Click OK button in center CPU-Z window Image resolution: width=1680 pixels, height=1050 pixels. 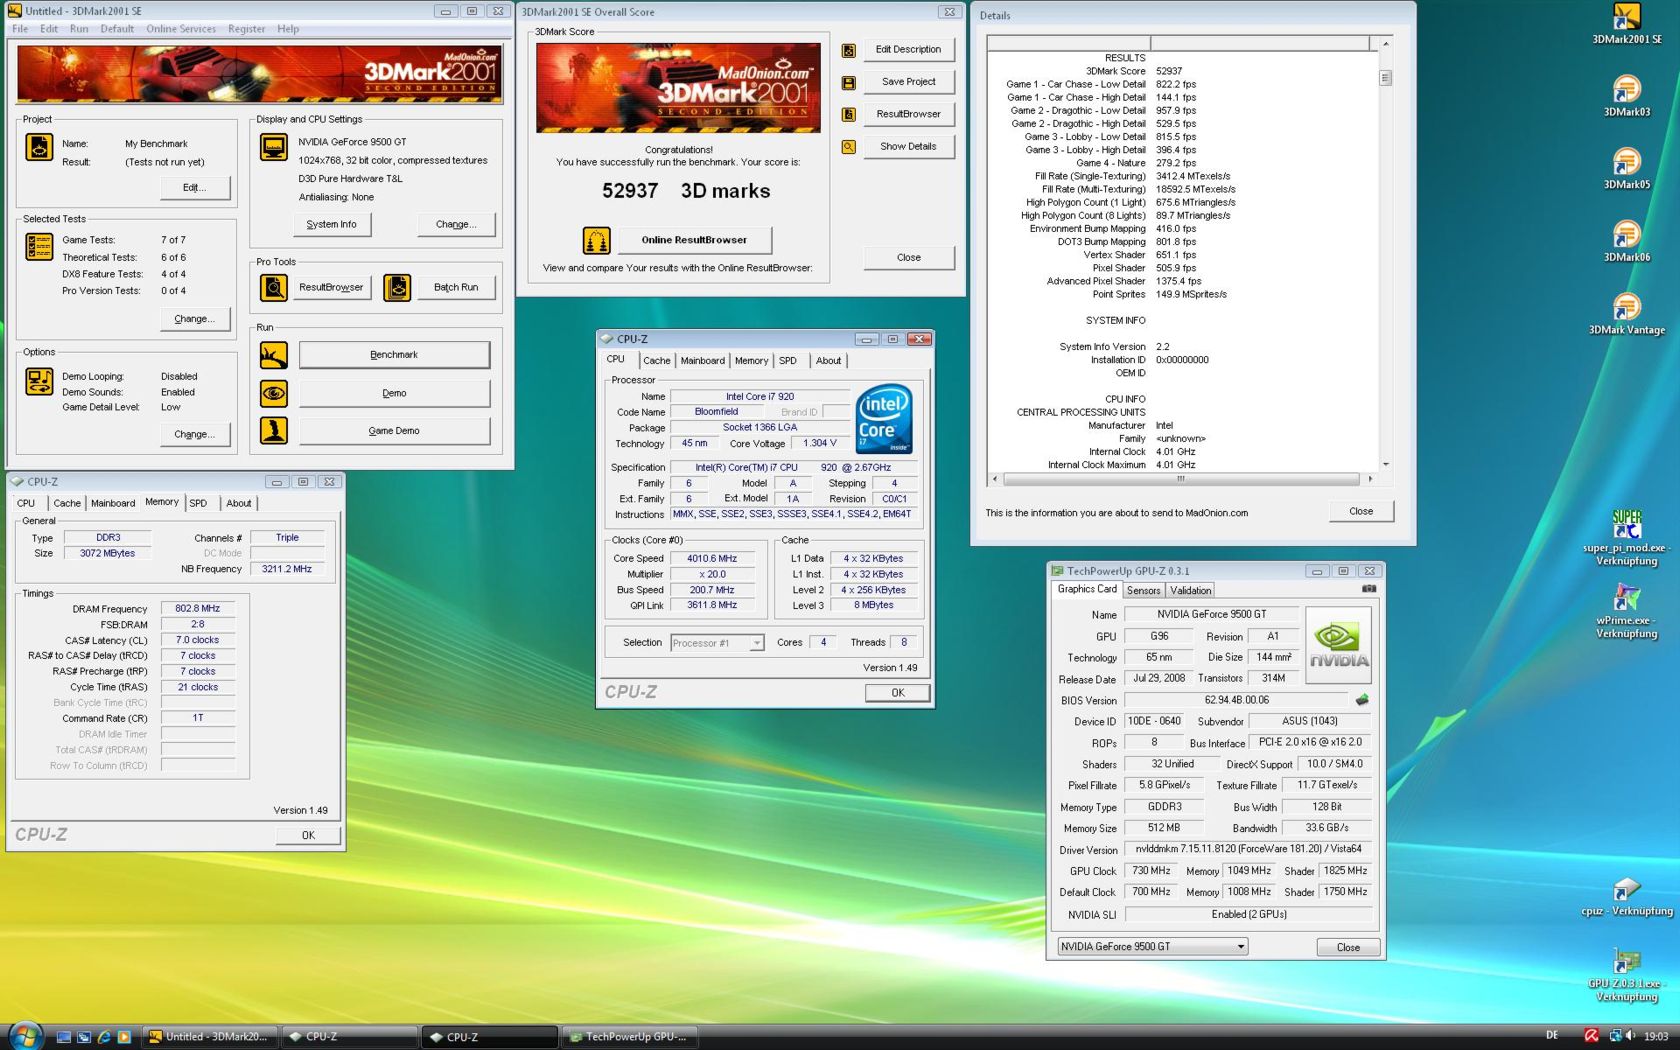(x=897, y=693)
